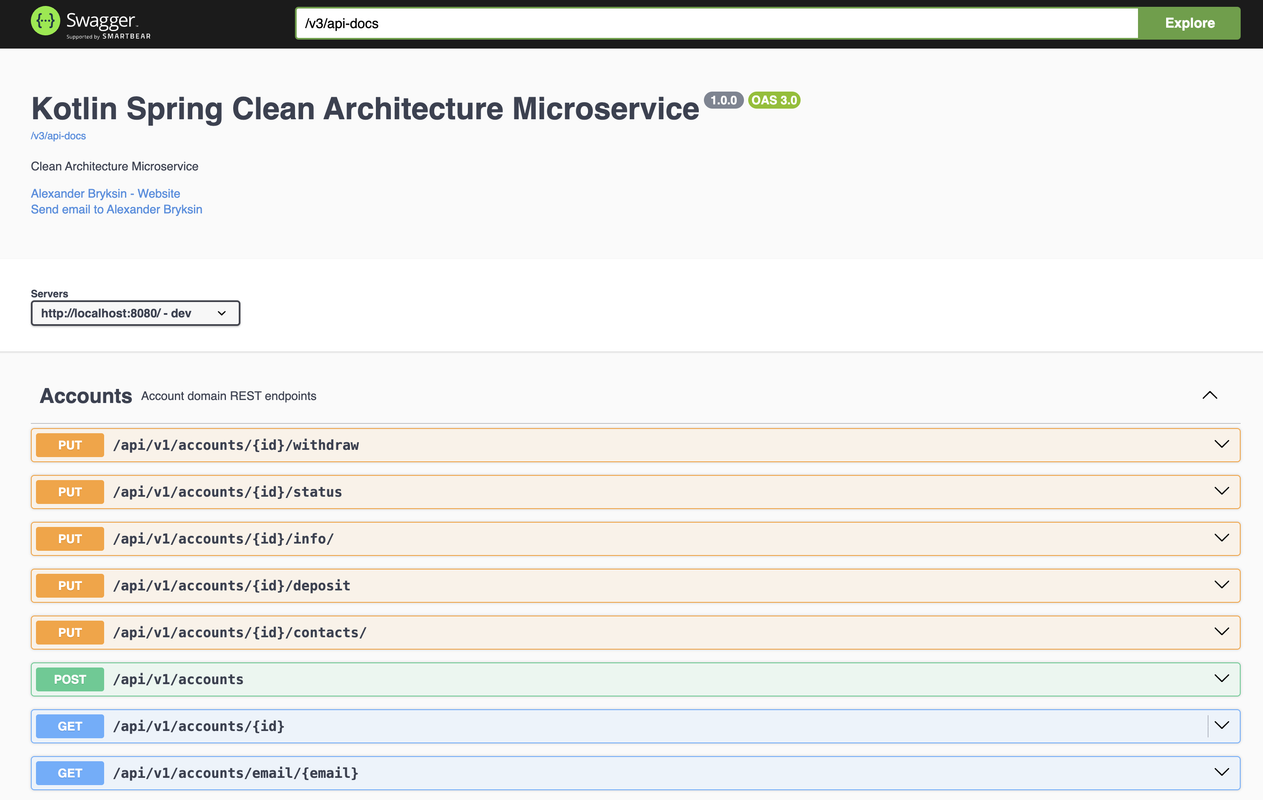Click the /api/v1/accounts path on the POST row
Image resolution: width=1263 pixels, height=800 pixels.
(x=178, y=680)
